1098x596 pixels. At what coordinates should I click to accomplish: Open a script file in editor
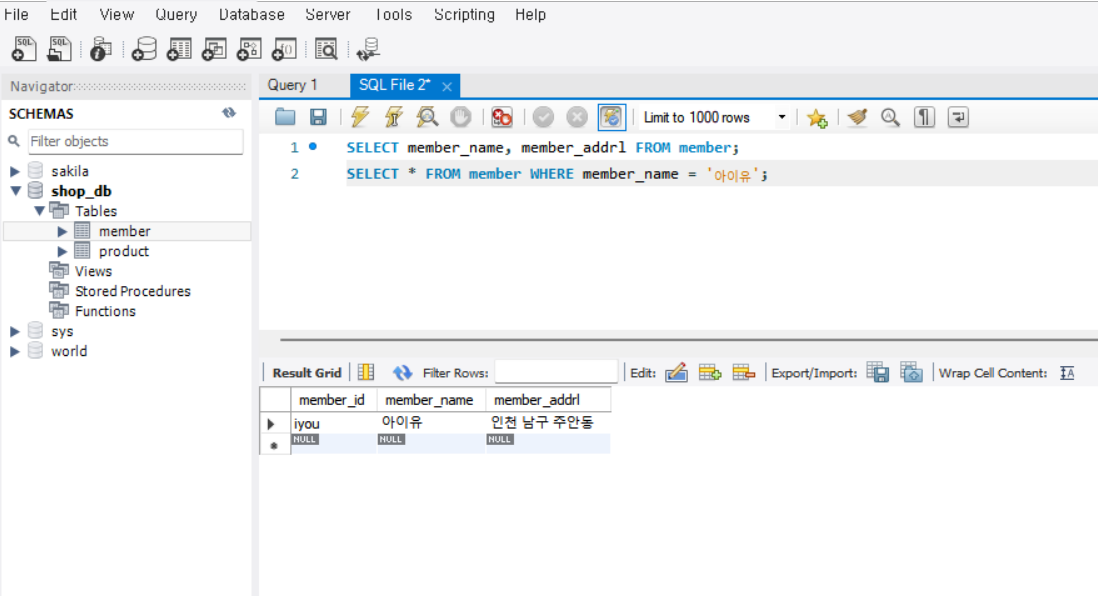(x=285, y=117)
